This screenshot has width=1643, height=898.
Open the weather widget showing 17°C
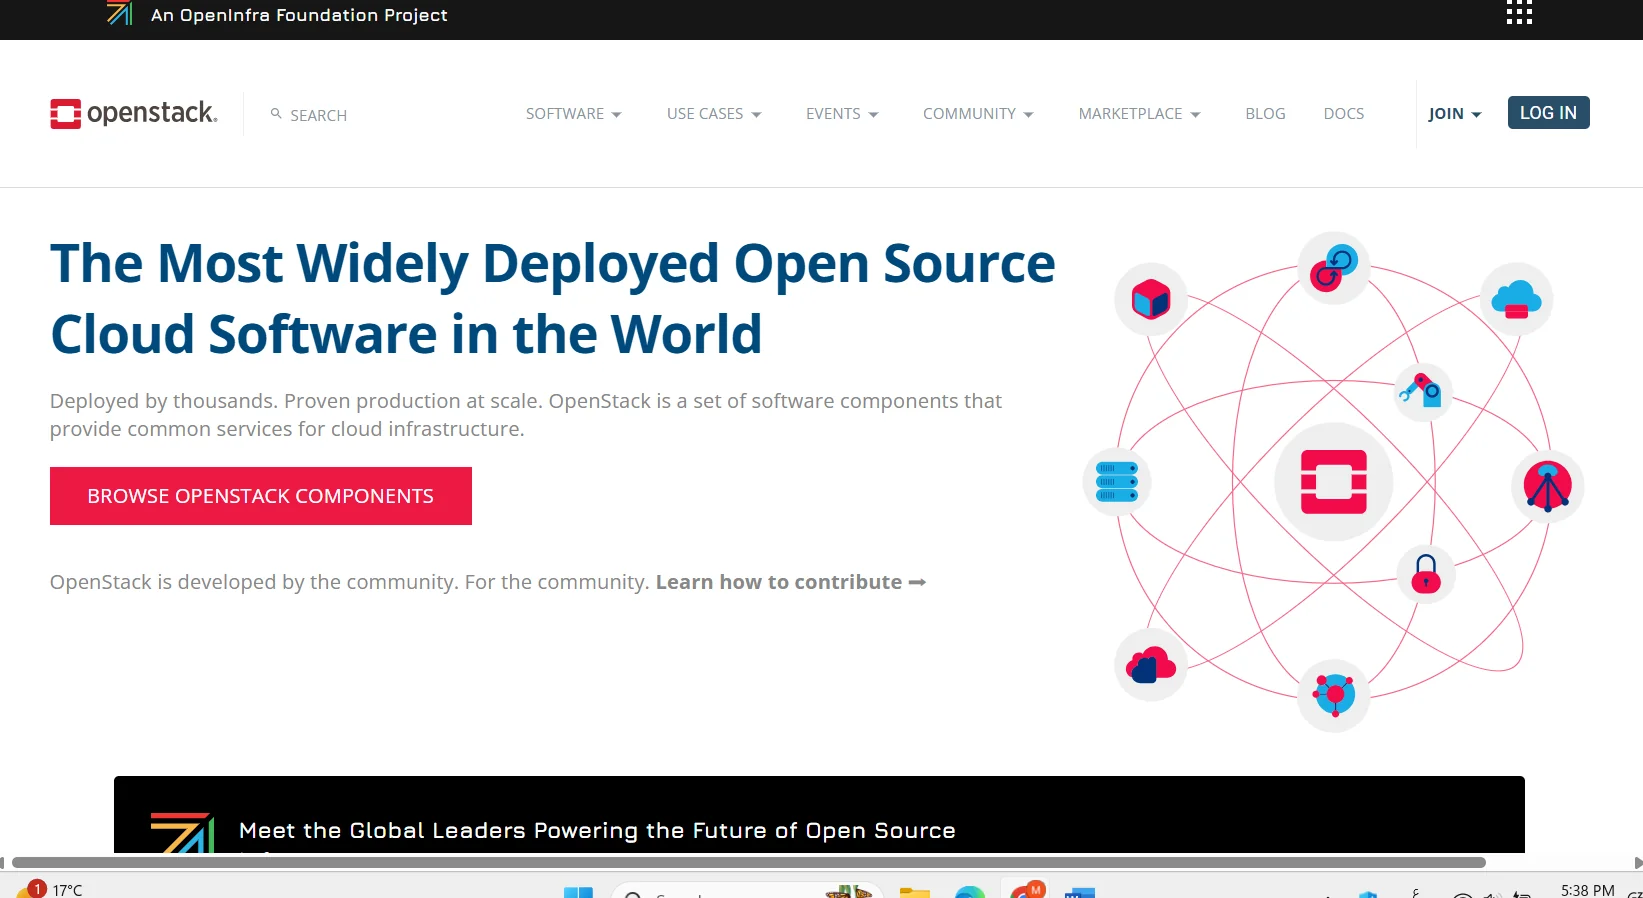pos(50,889)
